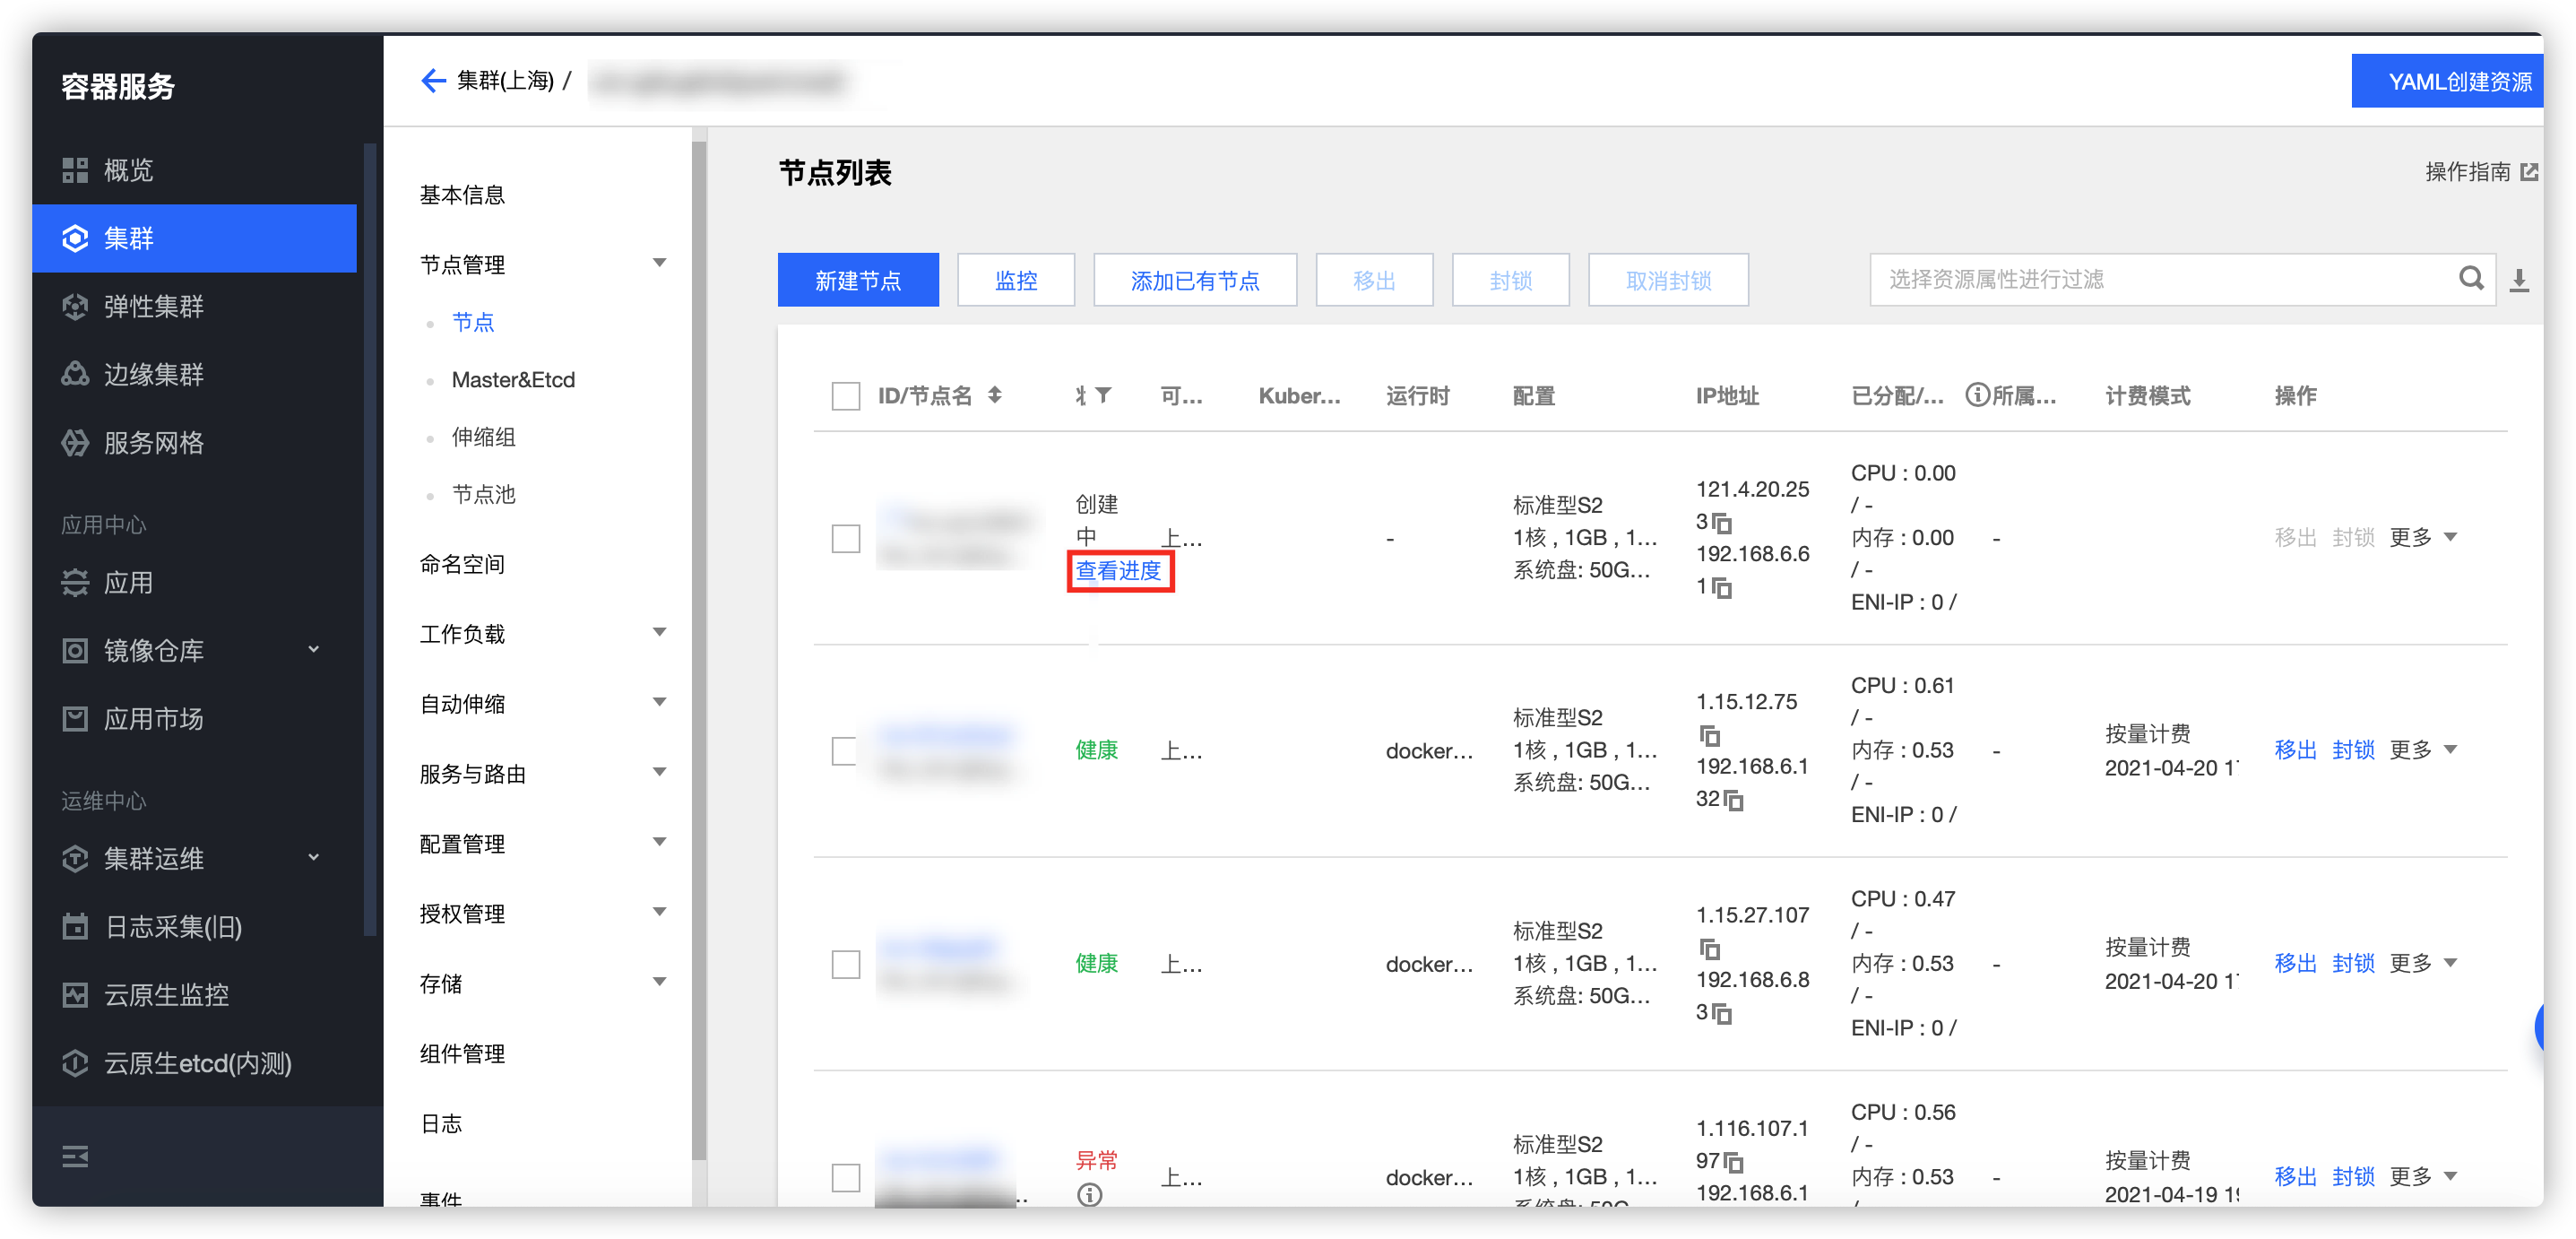Open 命名空间 menu item
This screenshot has height=1239, width=2576.
[x=462, y=564]
